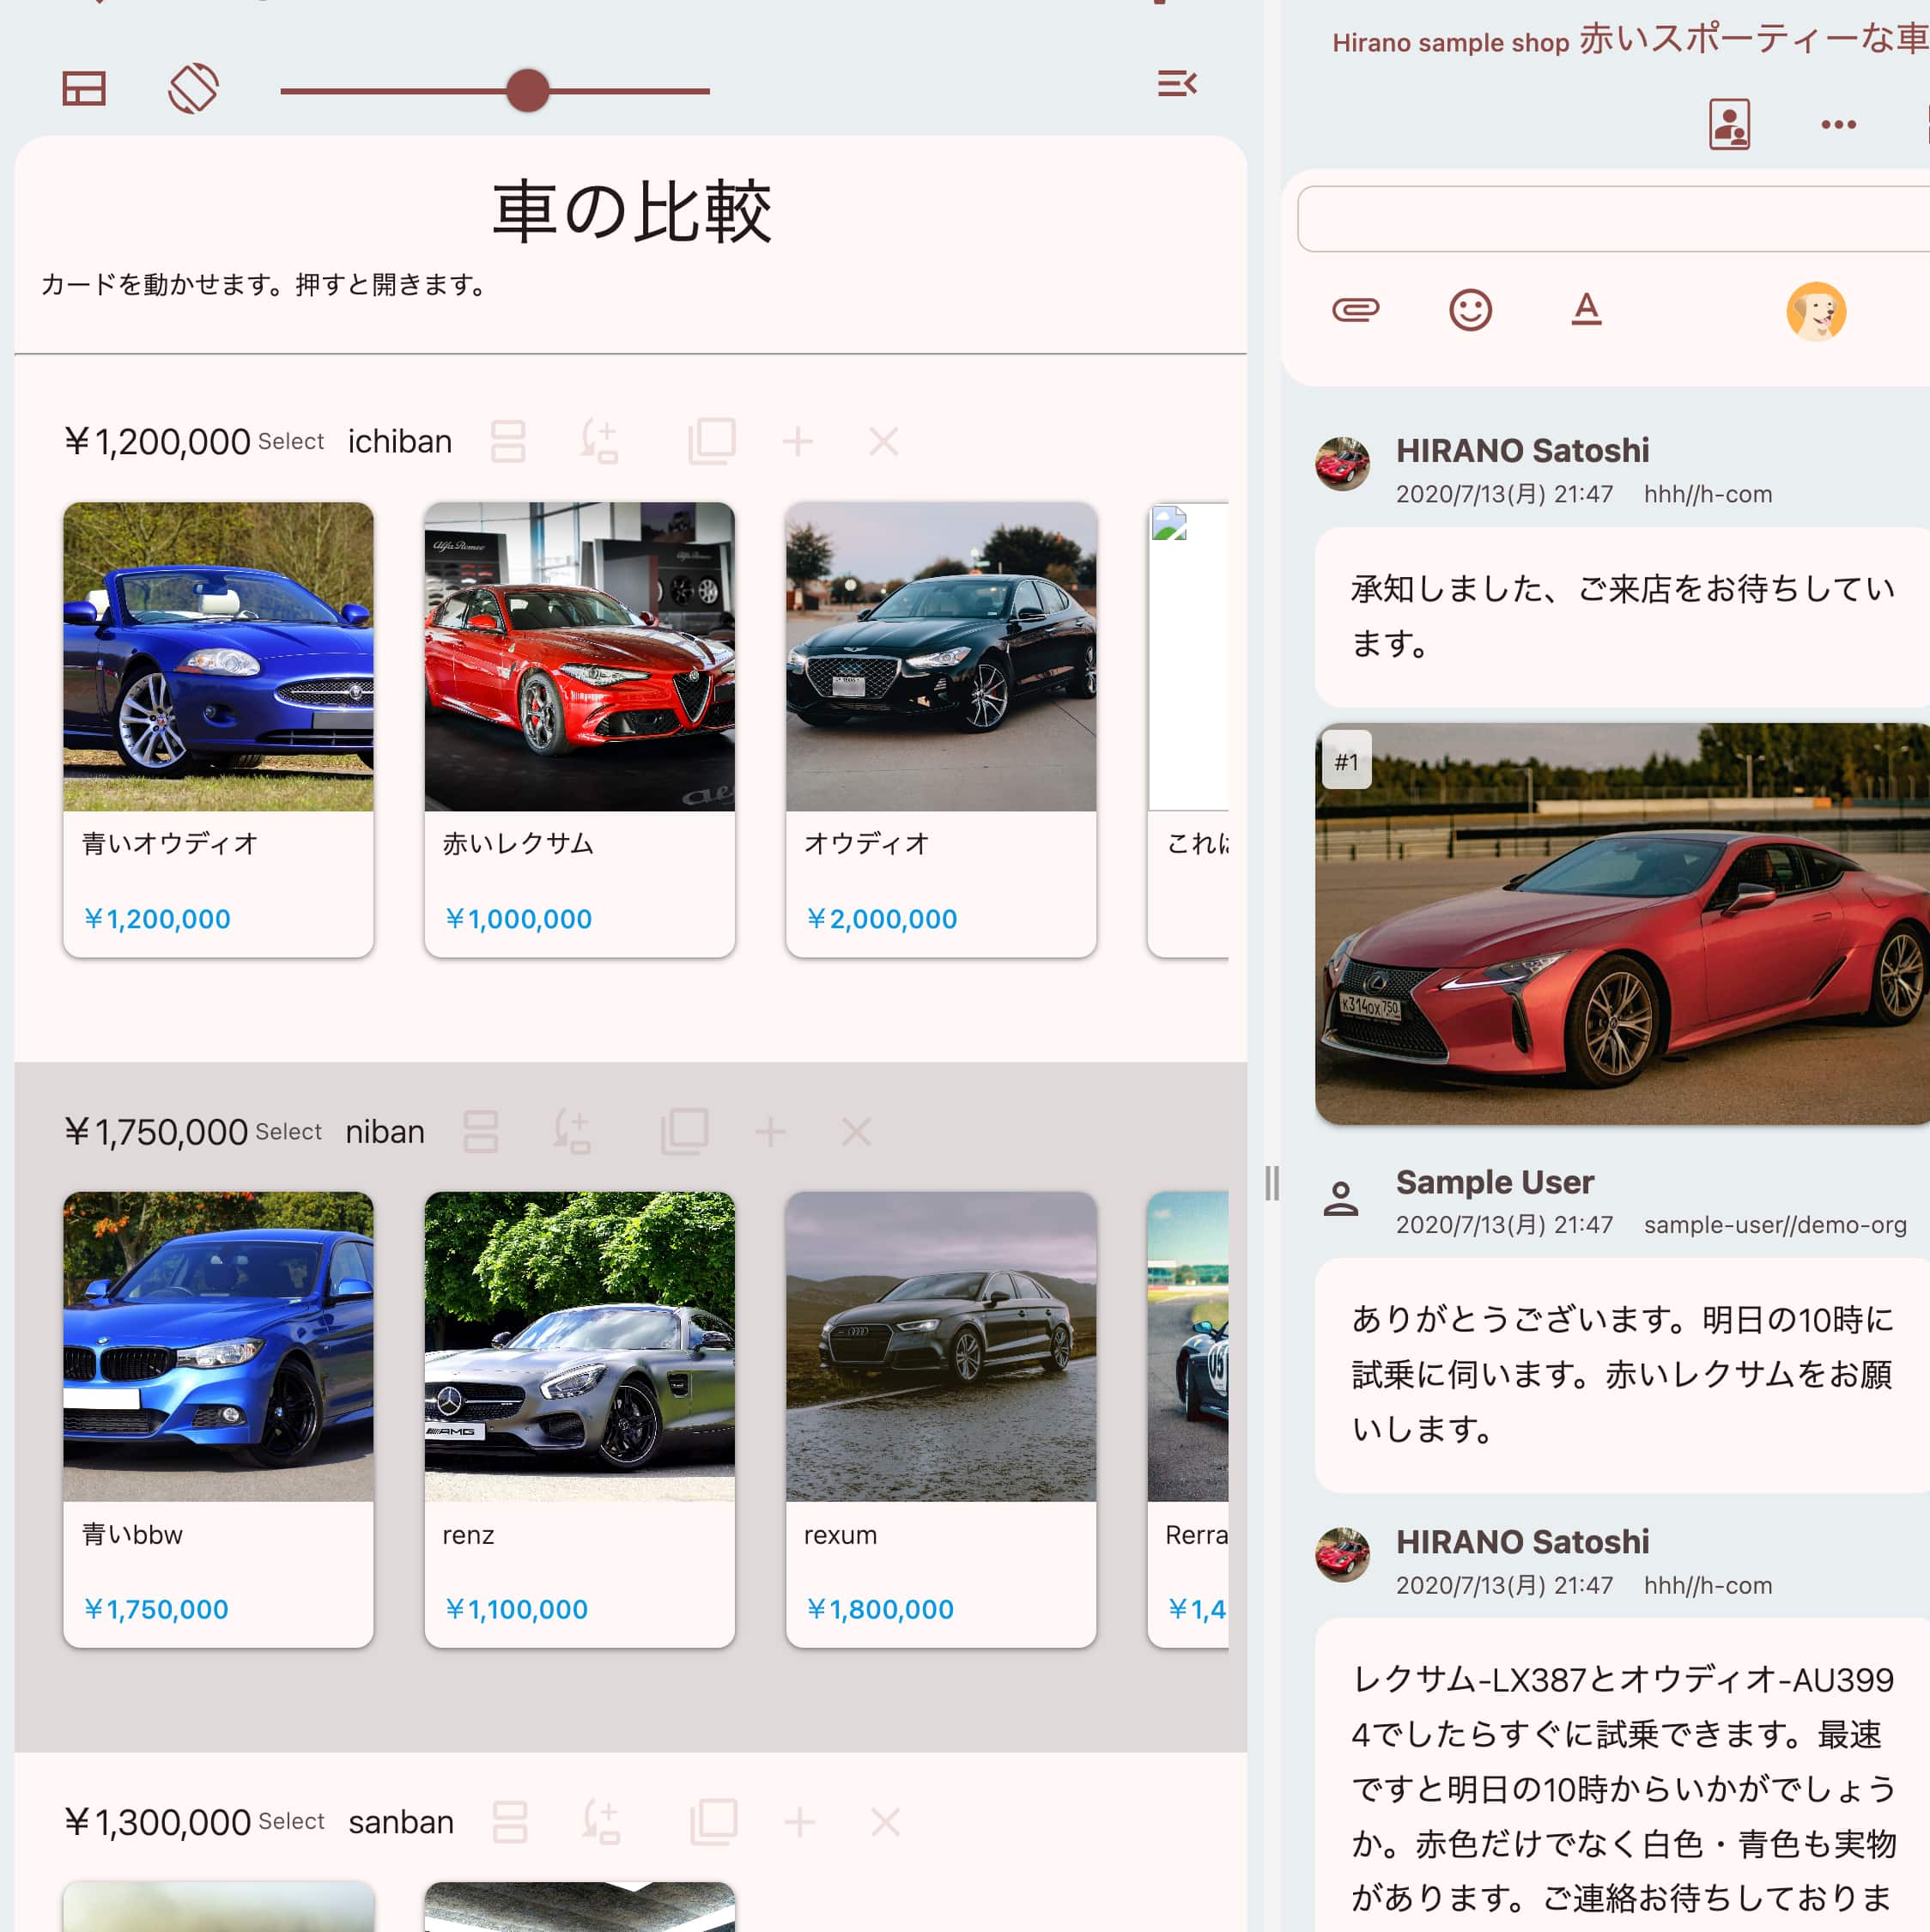The width and height of the screenshot is (1930, 1932).
Task: Adjust the card size slider handle
Action: coord(527,91)
